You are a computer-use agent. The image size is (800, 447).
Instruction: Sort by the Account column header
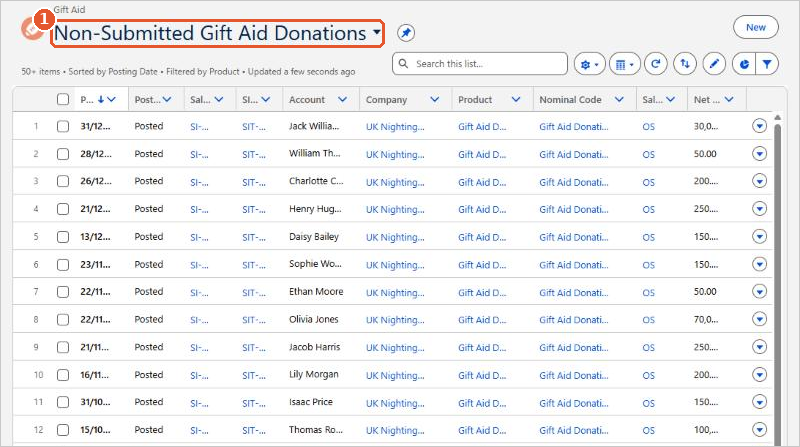307,100
